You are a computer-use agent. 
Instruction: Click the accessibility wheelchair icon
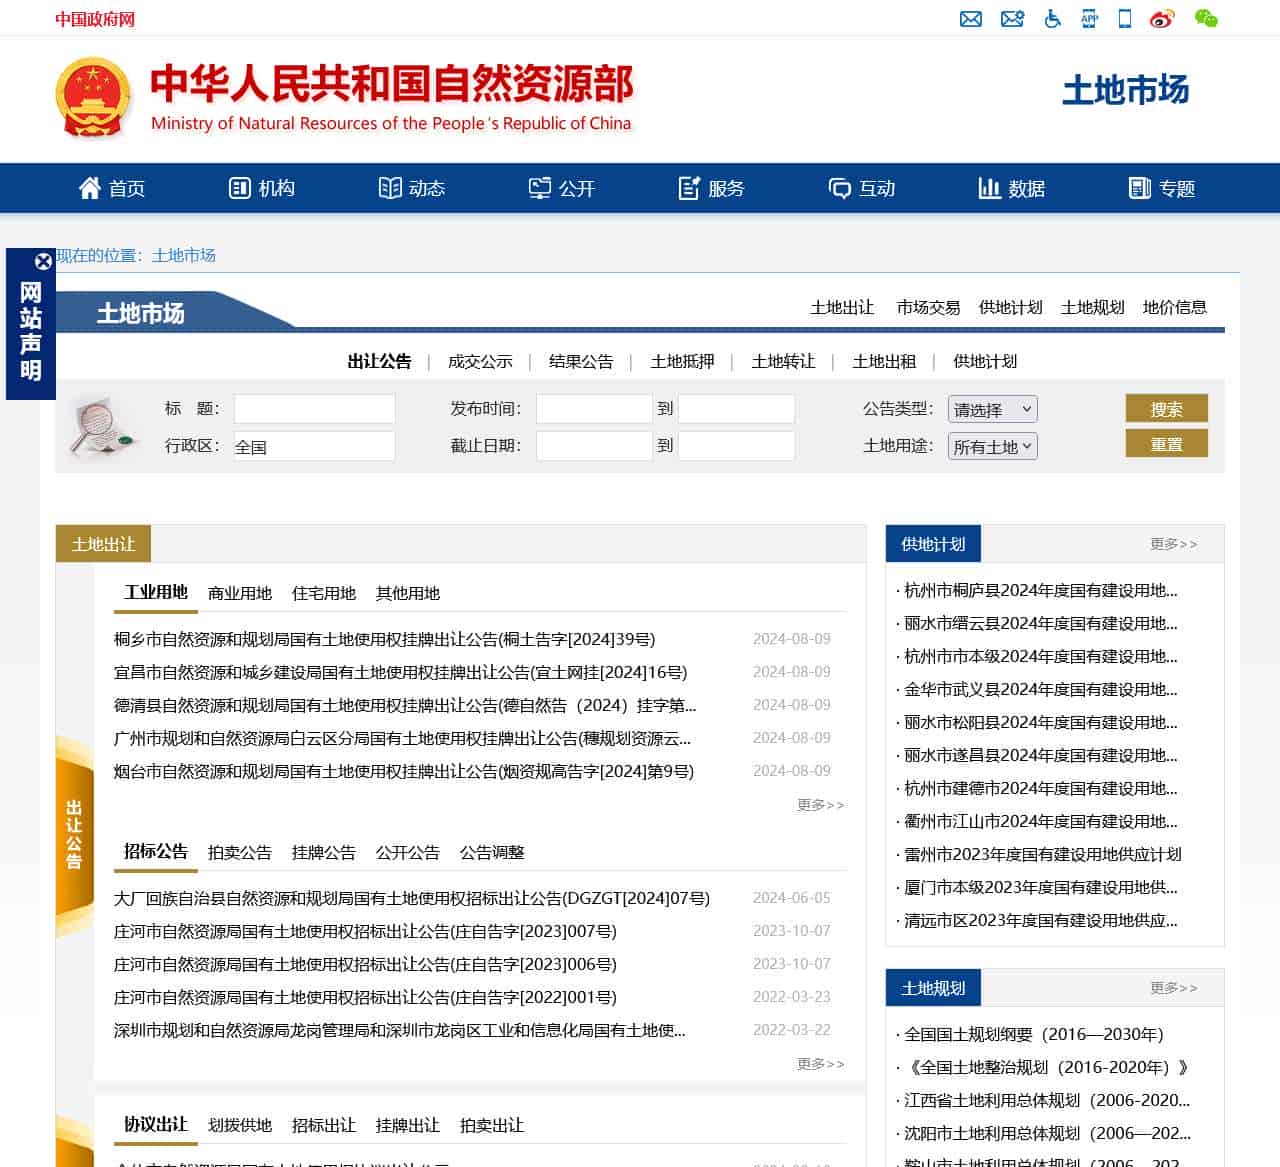1052,19
